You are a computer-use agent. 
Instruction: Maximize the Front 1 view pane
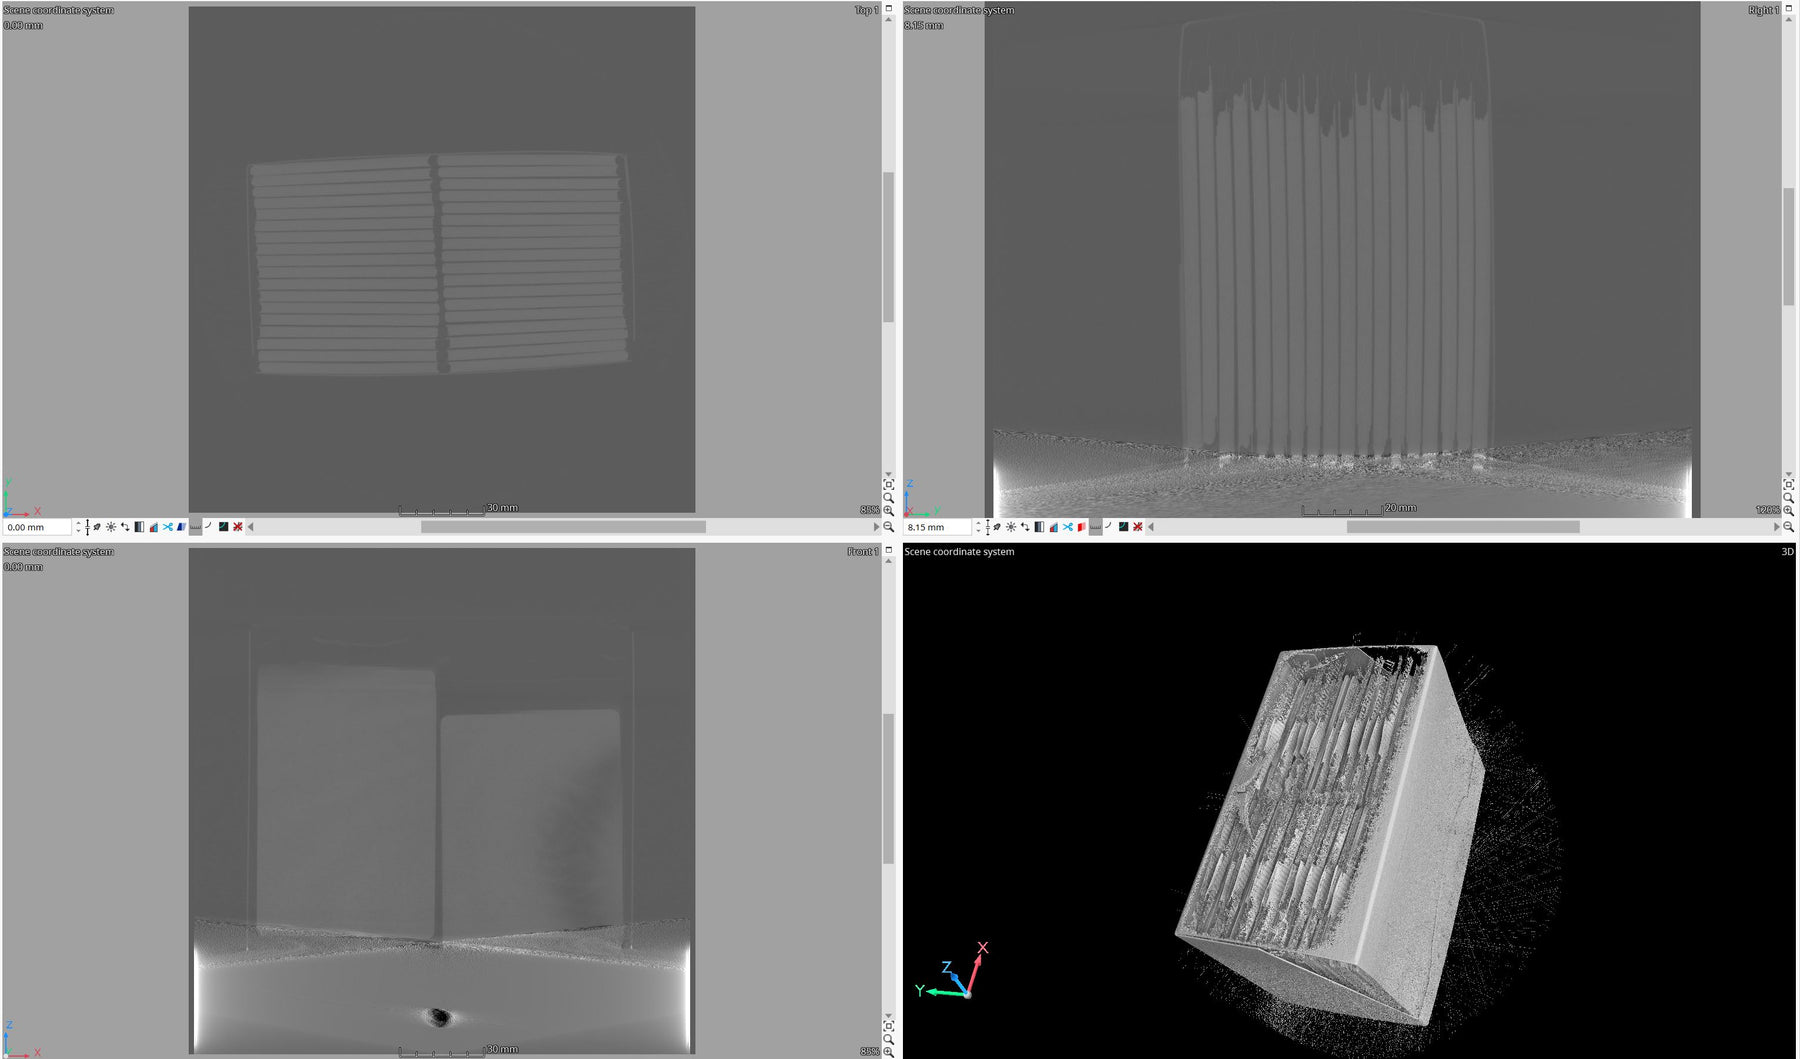888,551
